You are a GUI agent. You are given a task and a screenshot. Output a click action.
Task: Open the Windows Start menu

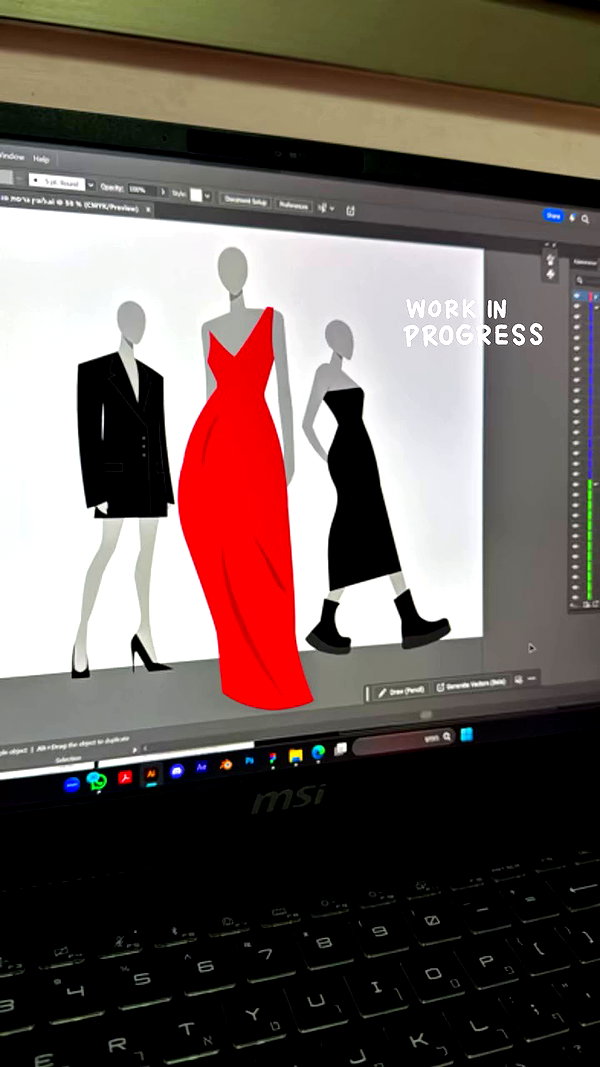pyautogui.click(x=467, y=734)
